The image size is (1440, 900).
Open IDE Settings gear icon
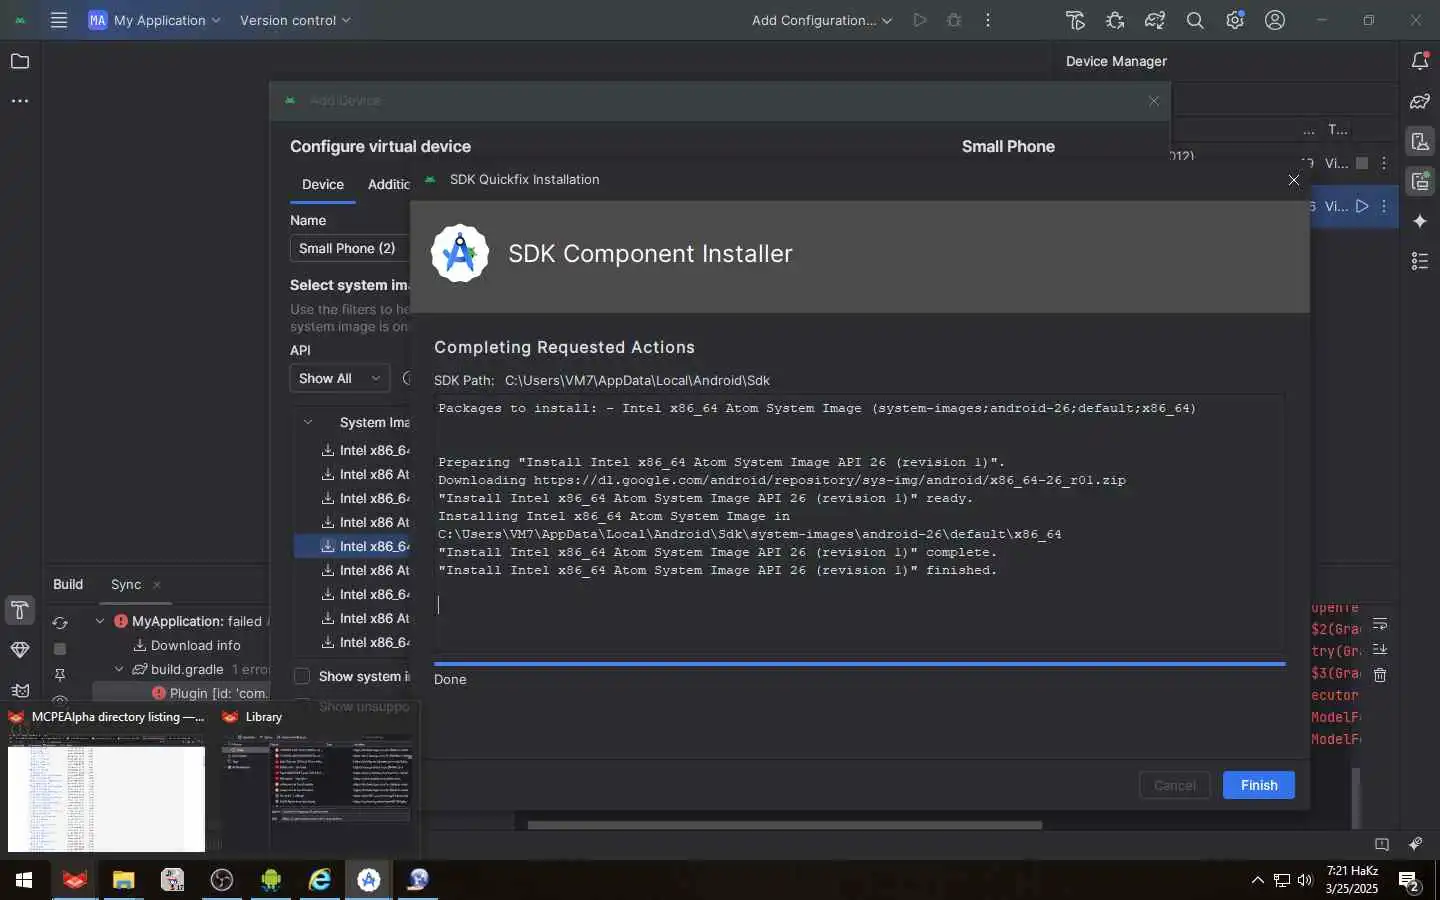pos(1235,20)
